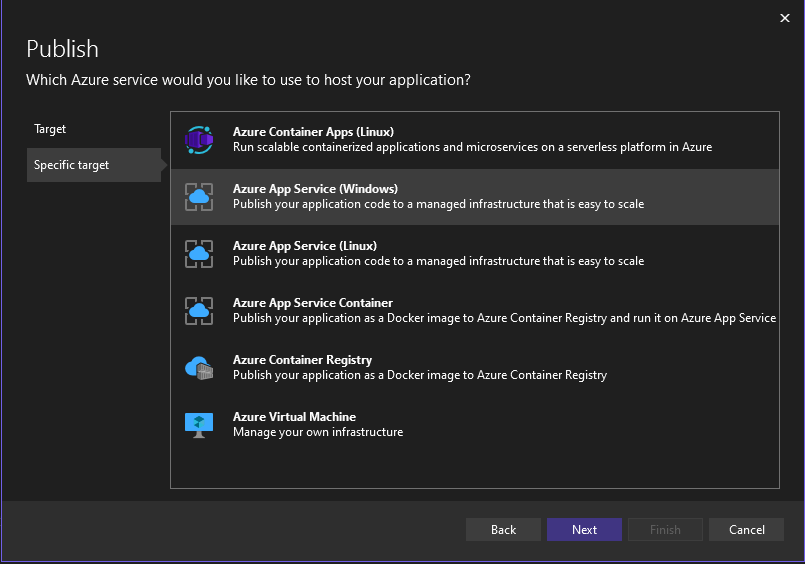Click the Azure App Service (Windows) cloud icon
The image size is (805, 564).
[x=199, y=197]
